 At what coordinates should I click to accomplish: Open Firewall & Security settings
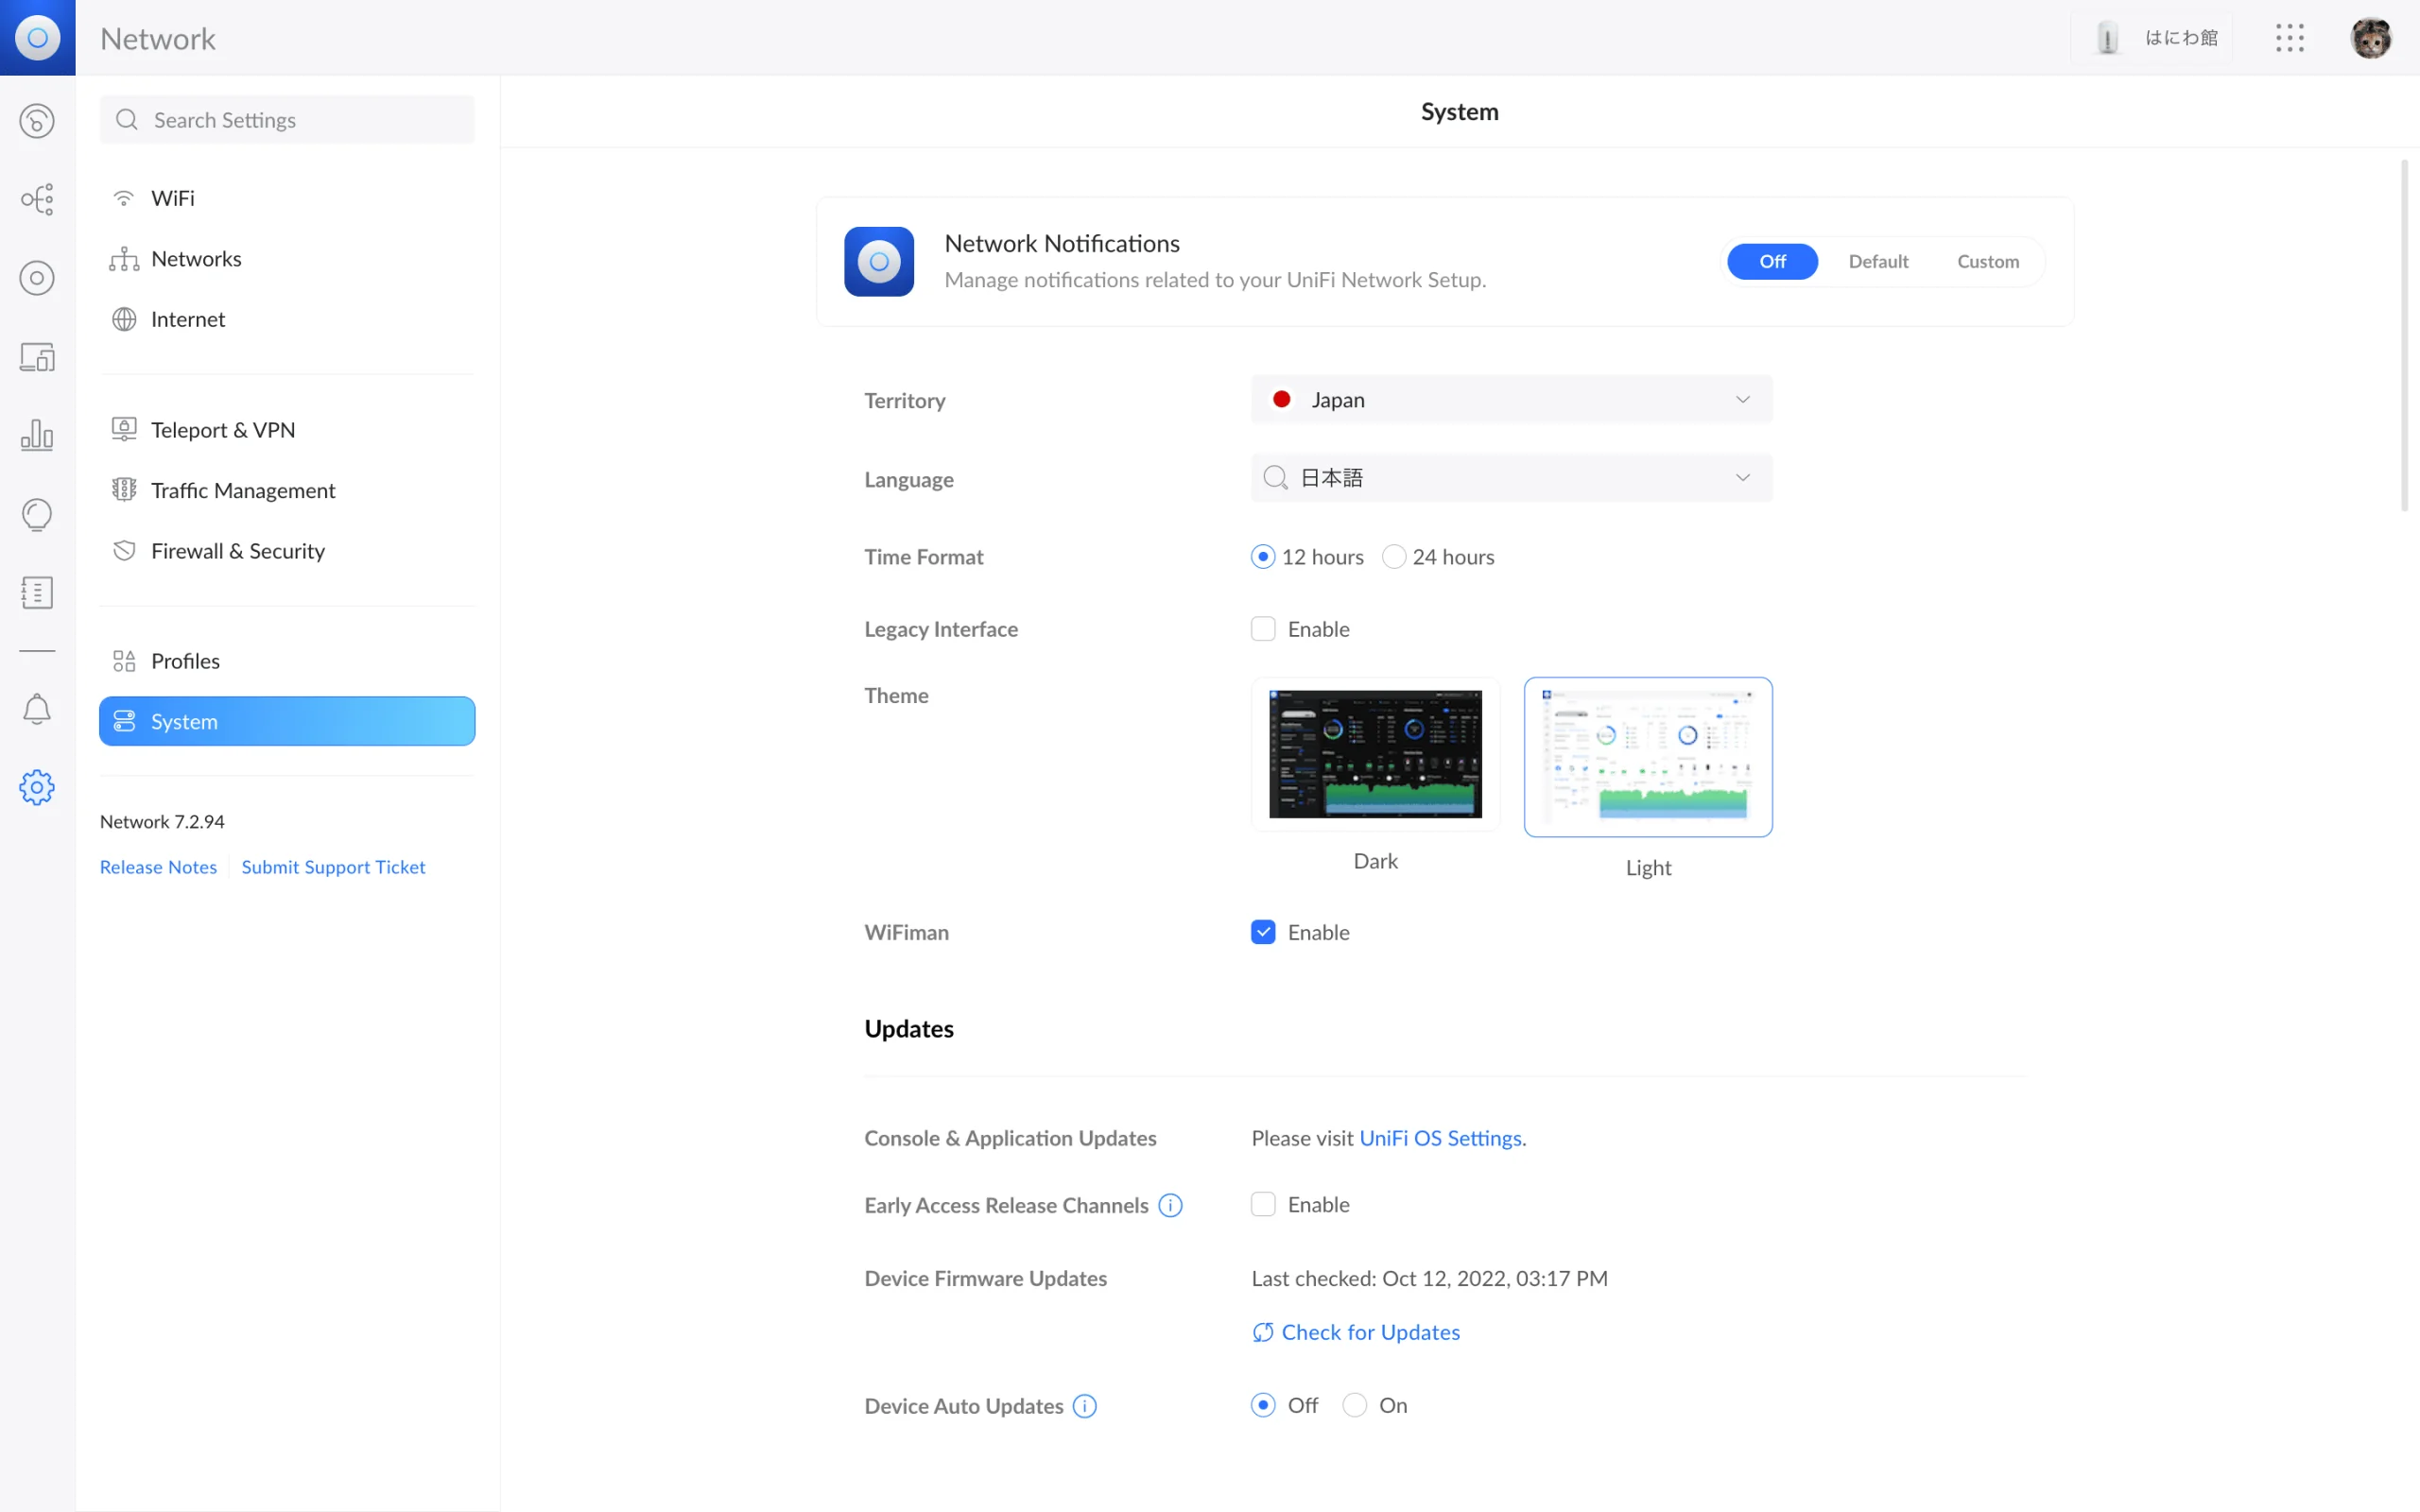click(x=287, y=551)
